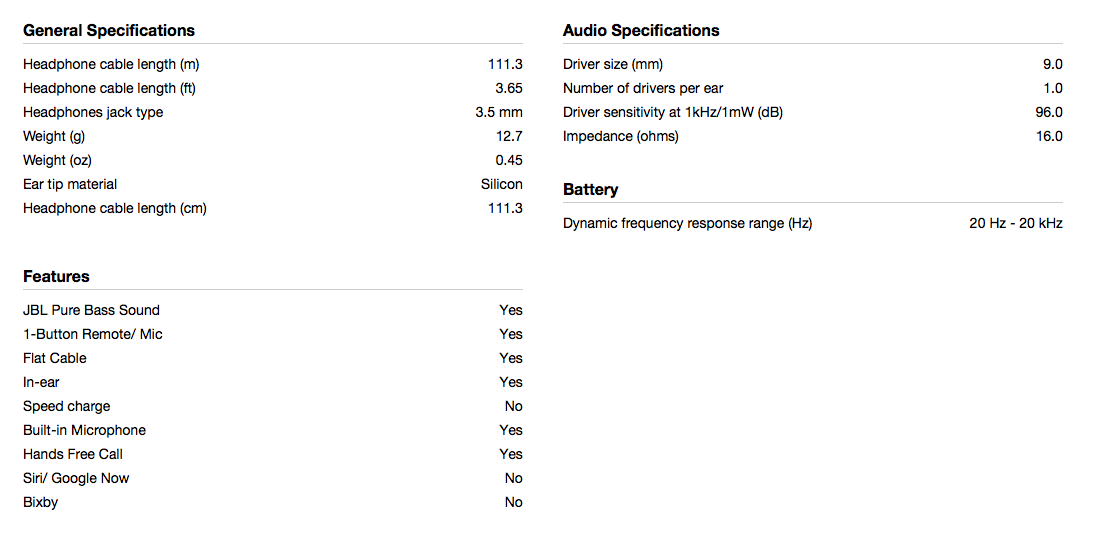Select the 3.5 mm jack type value
Screen dimensions: 1098x546
pos(499,112)
